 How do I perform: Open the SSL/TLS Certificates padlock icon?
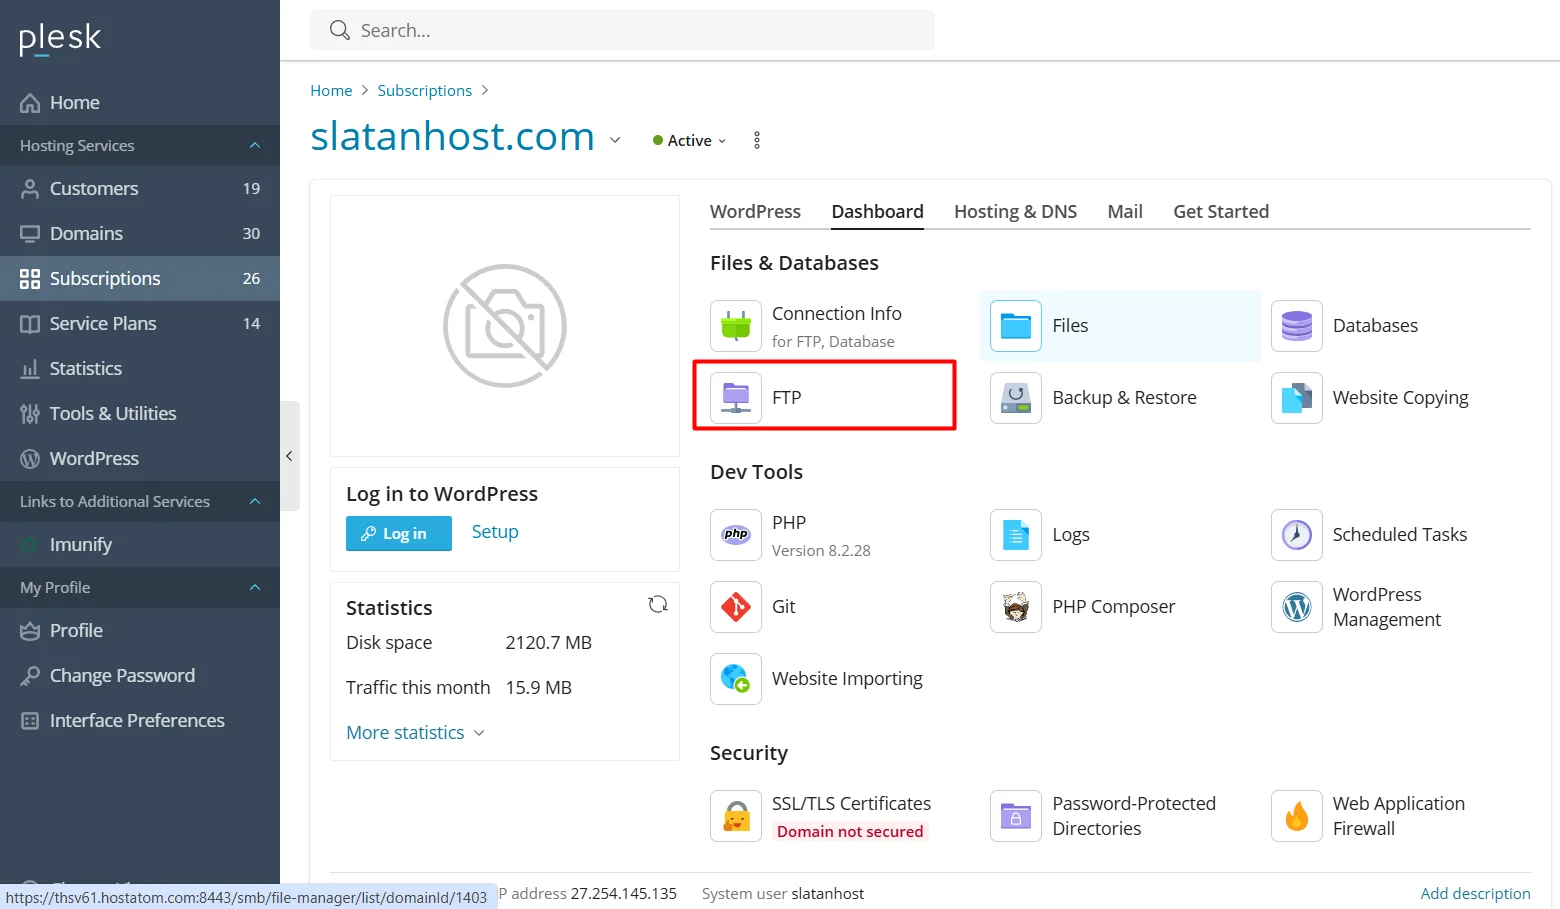point(736,816)
